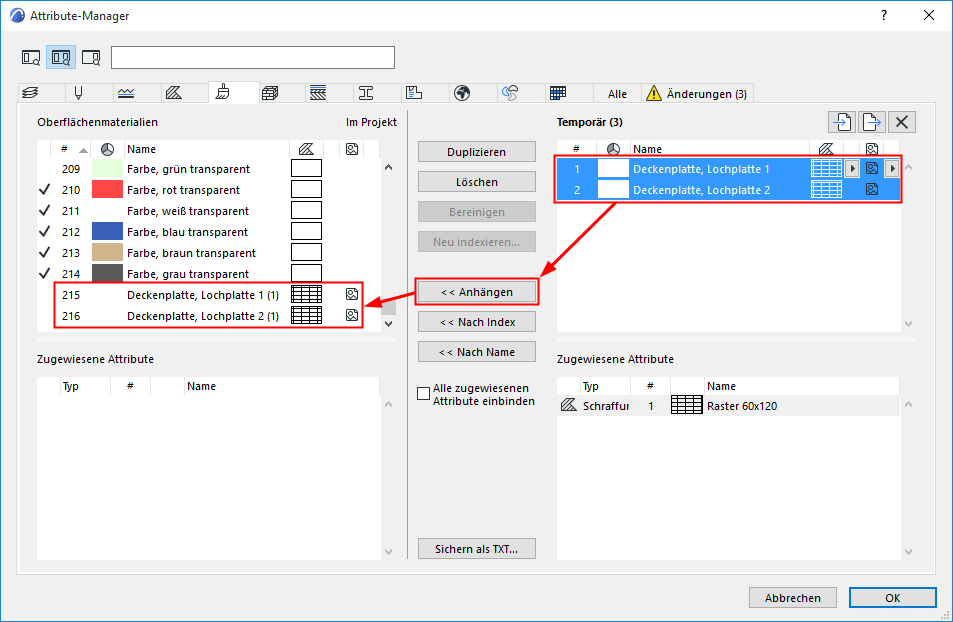Open the Änderungen (3) tab

(x=698, y=94)
